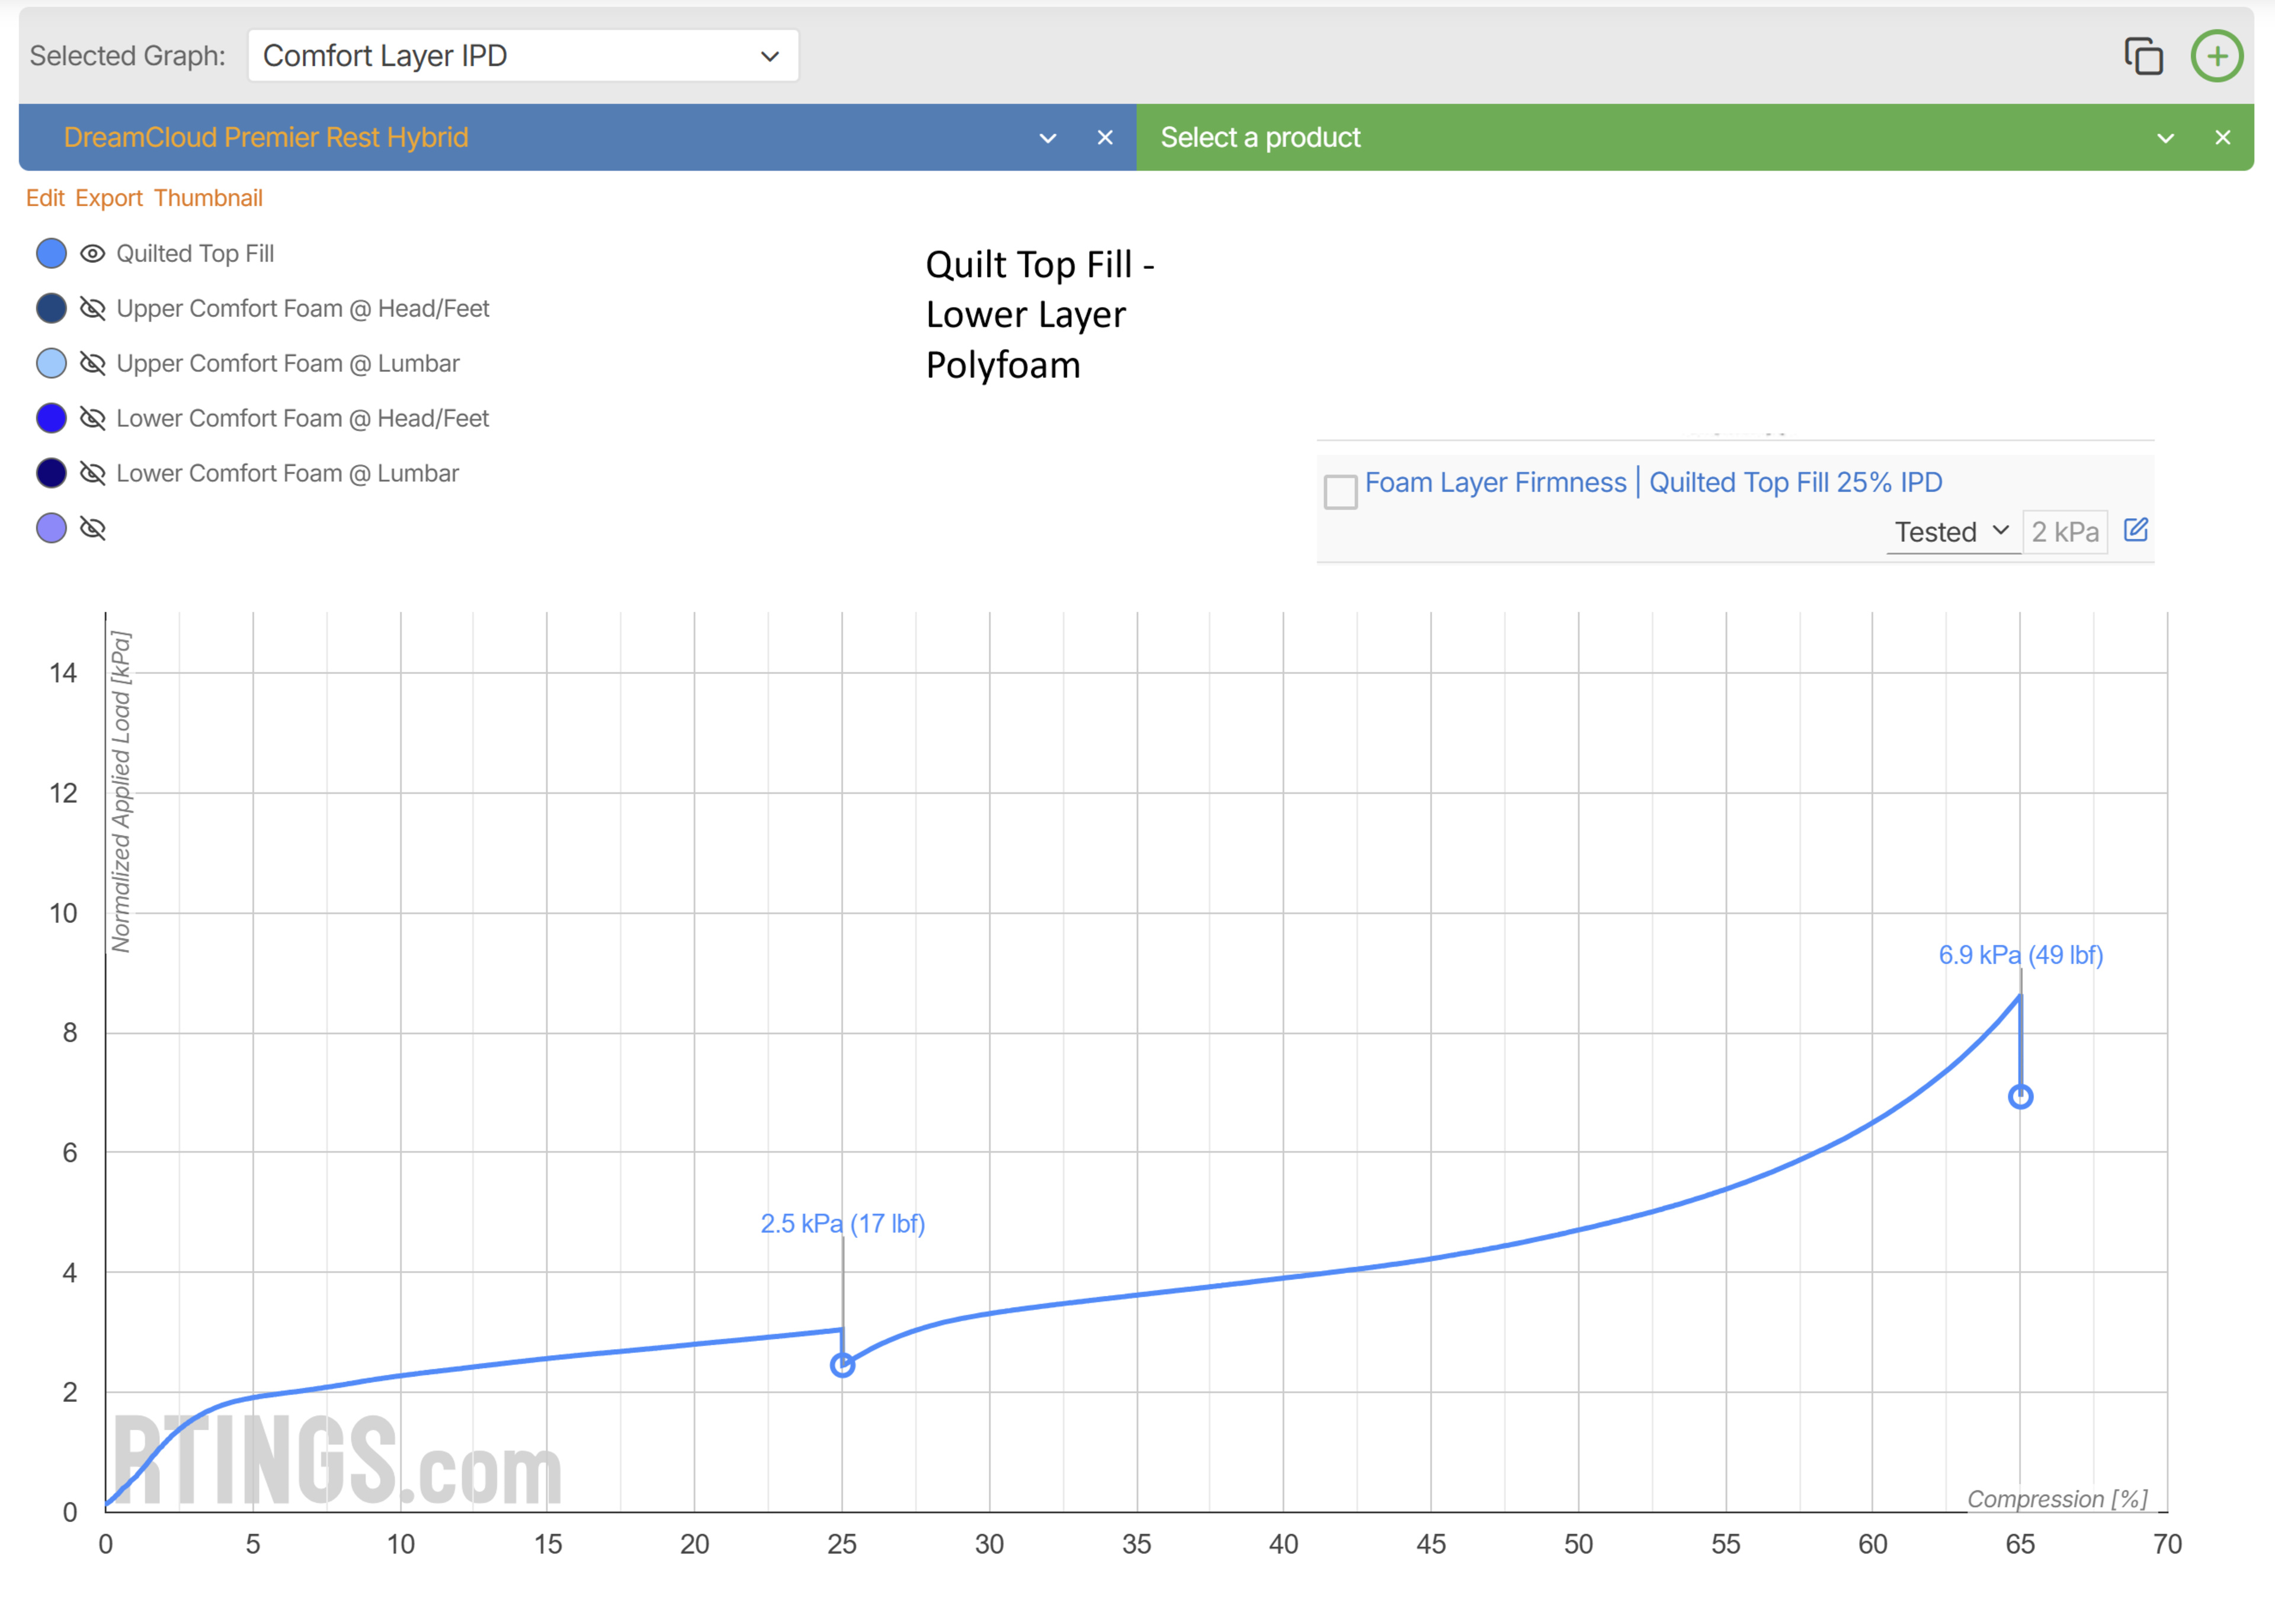The height and width of the screenshot is (1624, 2275).
Task: Open the Selected Graph dropdown
Action: [x=522, y=56]
